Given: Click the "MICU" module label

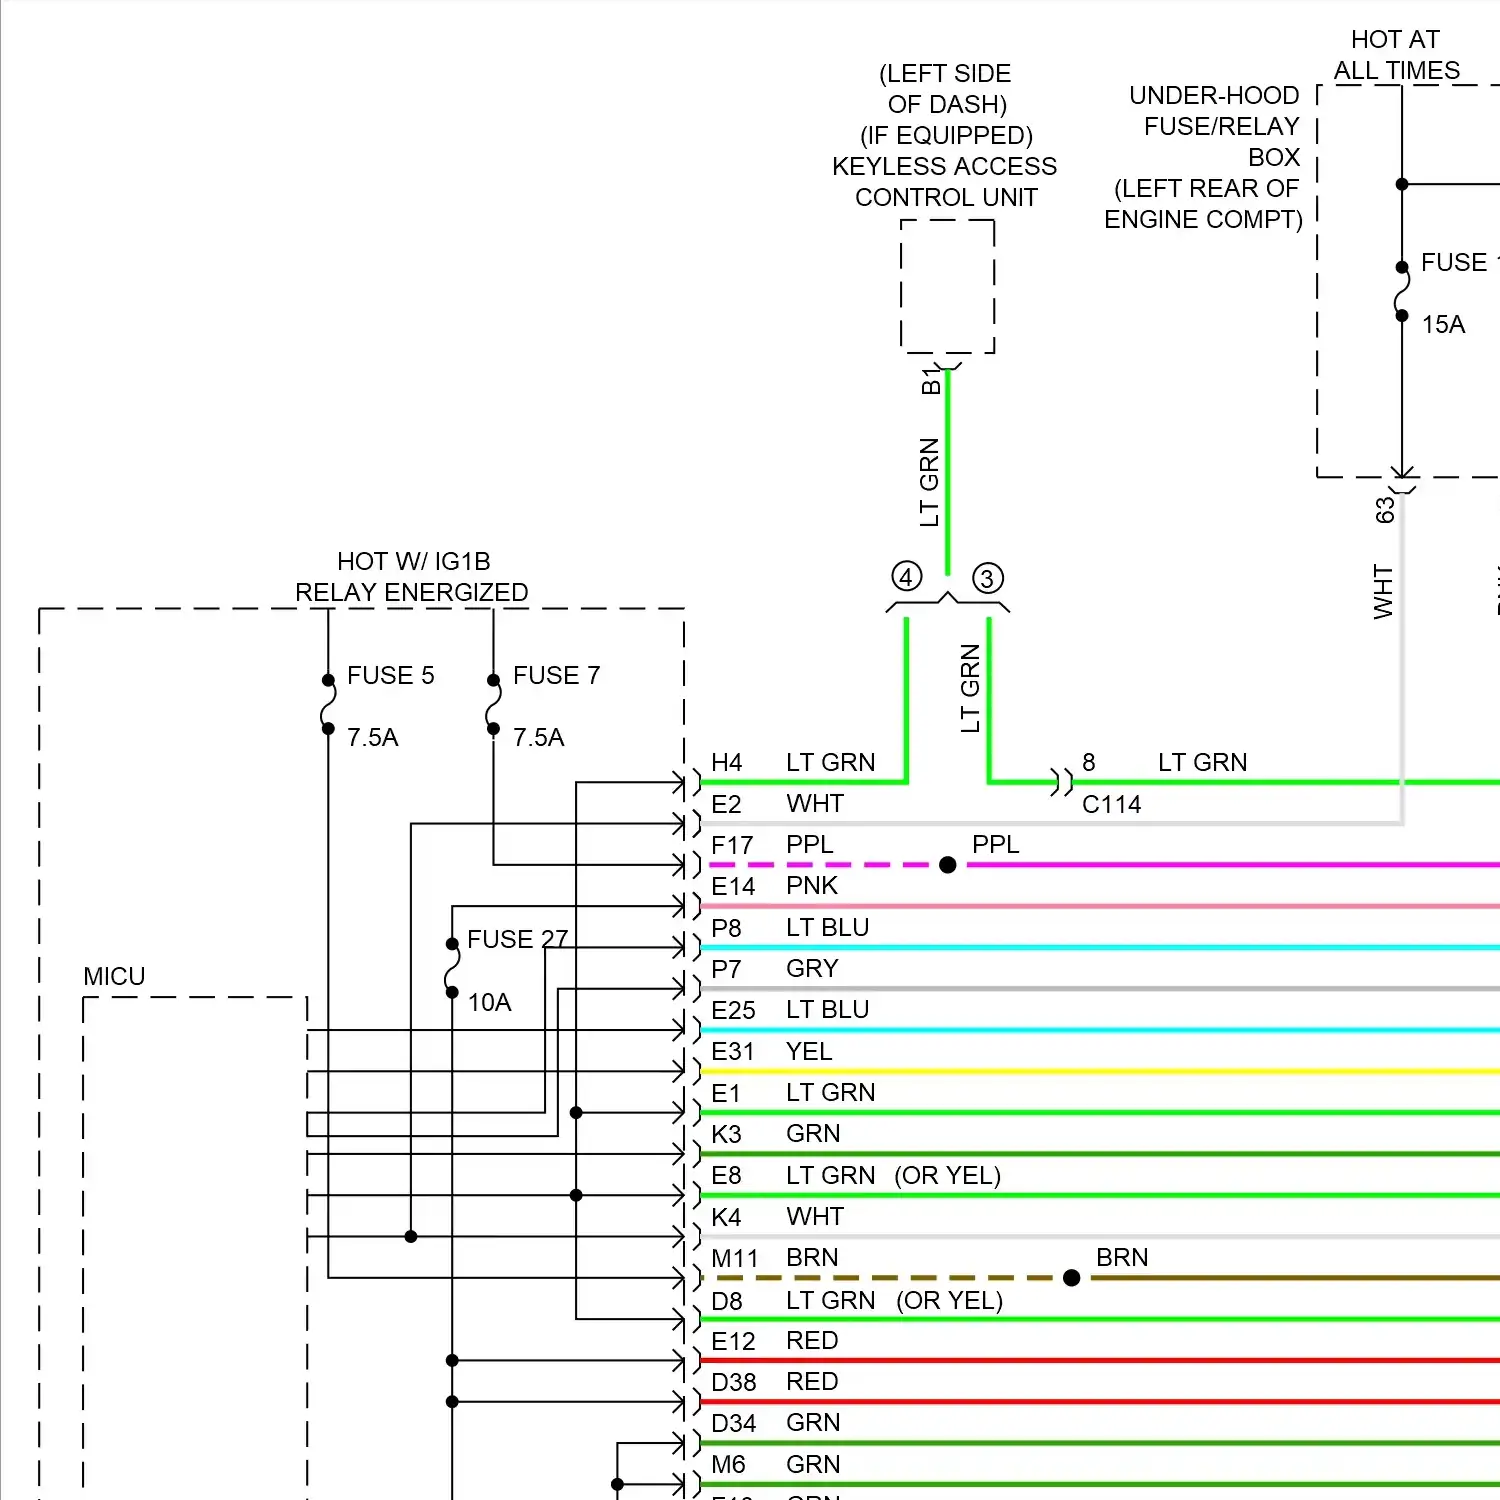Looking at the screenshot, I should pos(114,977).
